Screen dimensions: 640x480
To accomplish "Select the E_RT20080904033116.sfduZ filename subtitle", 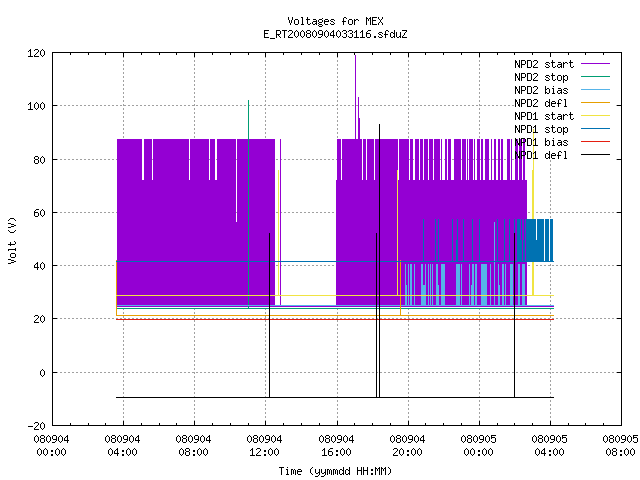I will click(335, 34).
